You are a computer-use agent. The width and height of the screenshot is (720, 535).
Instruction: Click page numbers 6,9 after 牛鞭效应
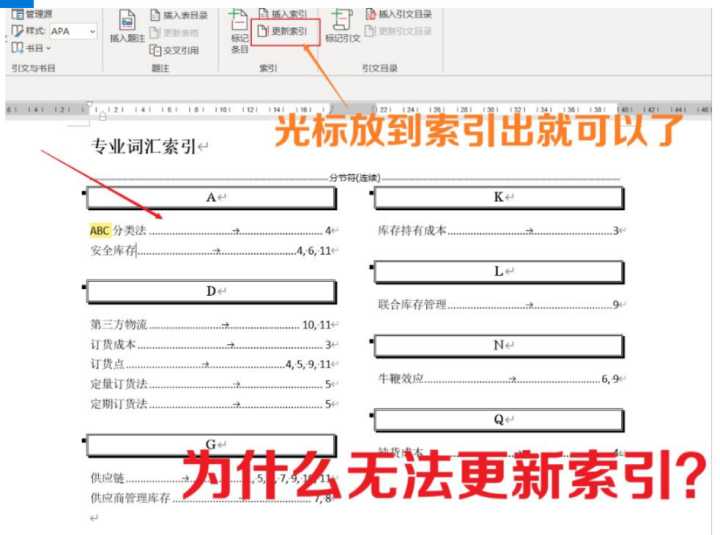610,379
